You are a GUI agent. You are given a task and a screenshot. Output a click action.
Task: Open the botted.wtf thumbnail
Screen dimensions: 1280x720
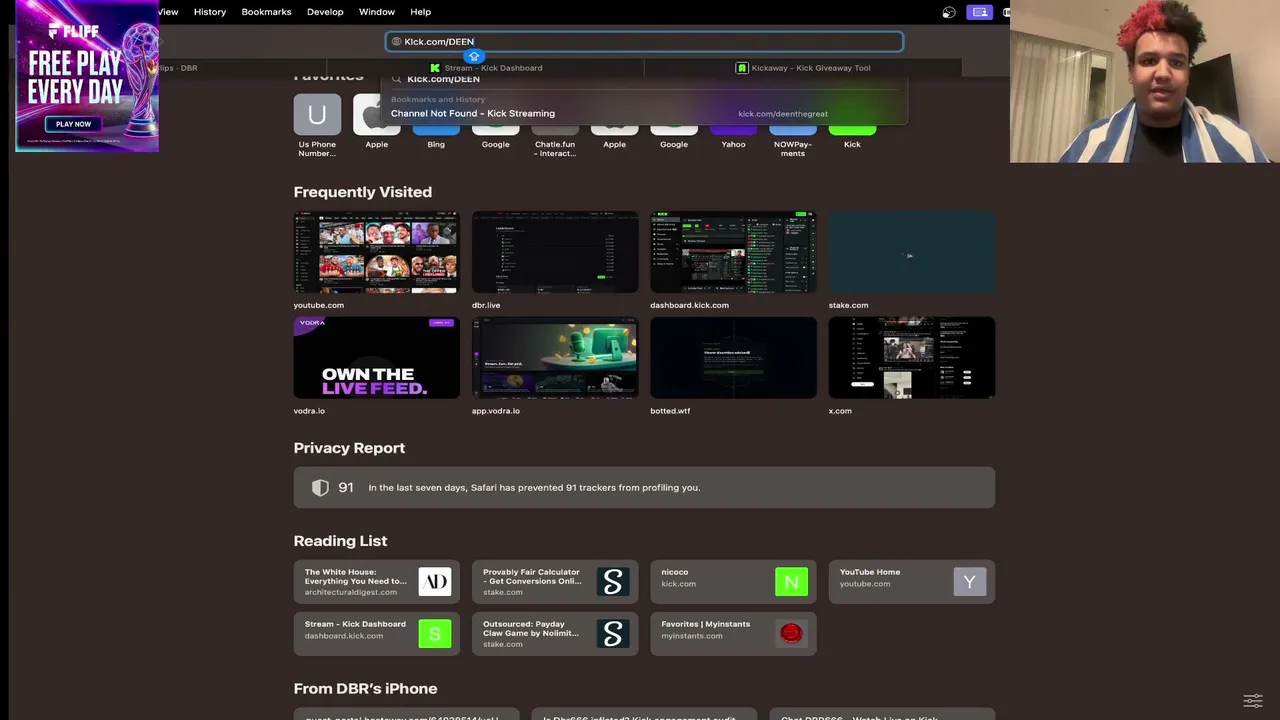coord(733,358)
